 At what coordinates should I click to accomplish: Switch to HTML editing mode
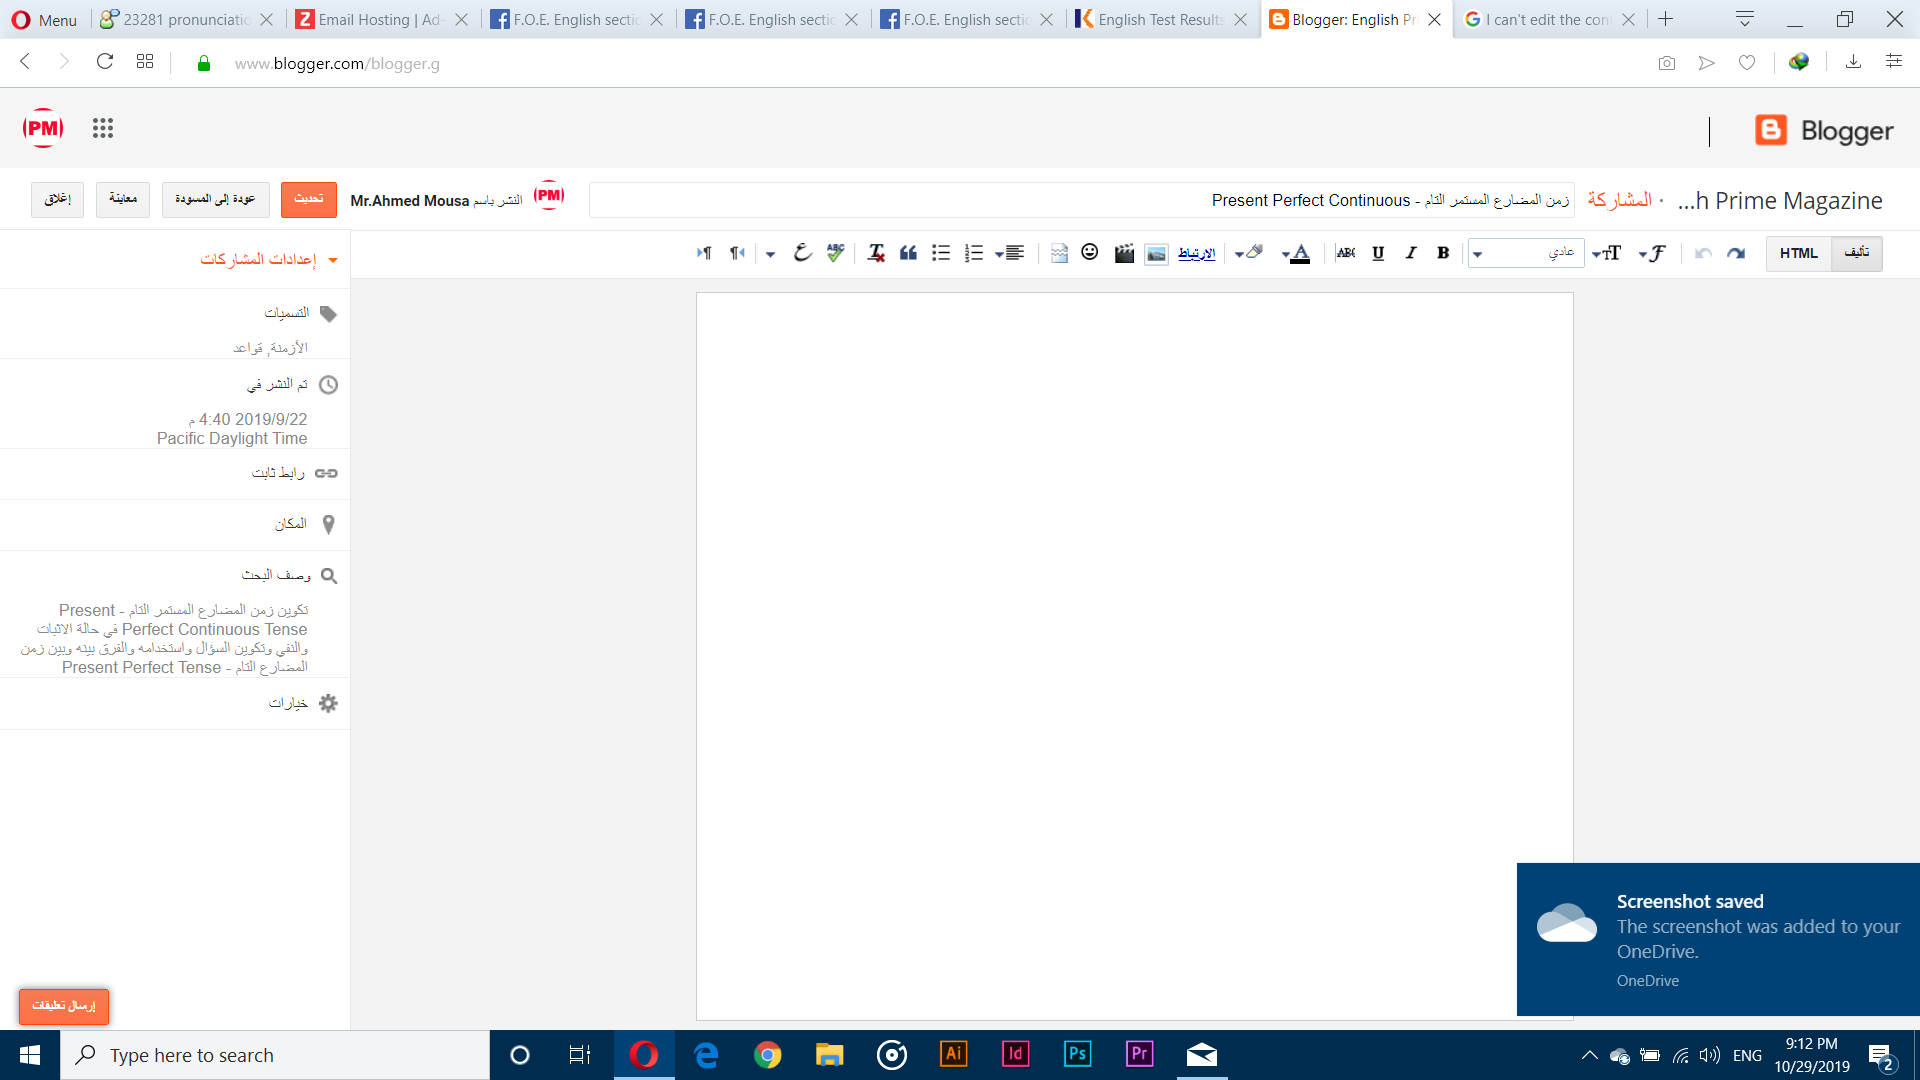(x=1798, y=253)
